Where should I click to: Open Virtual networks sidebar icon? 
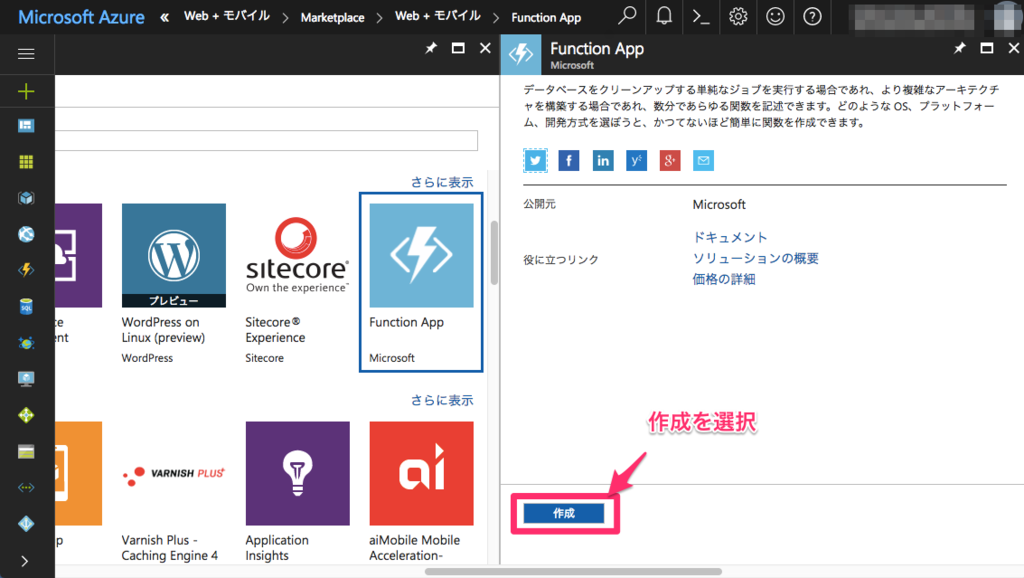pos(26,487)
